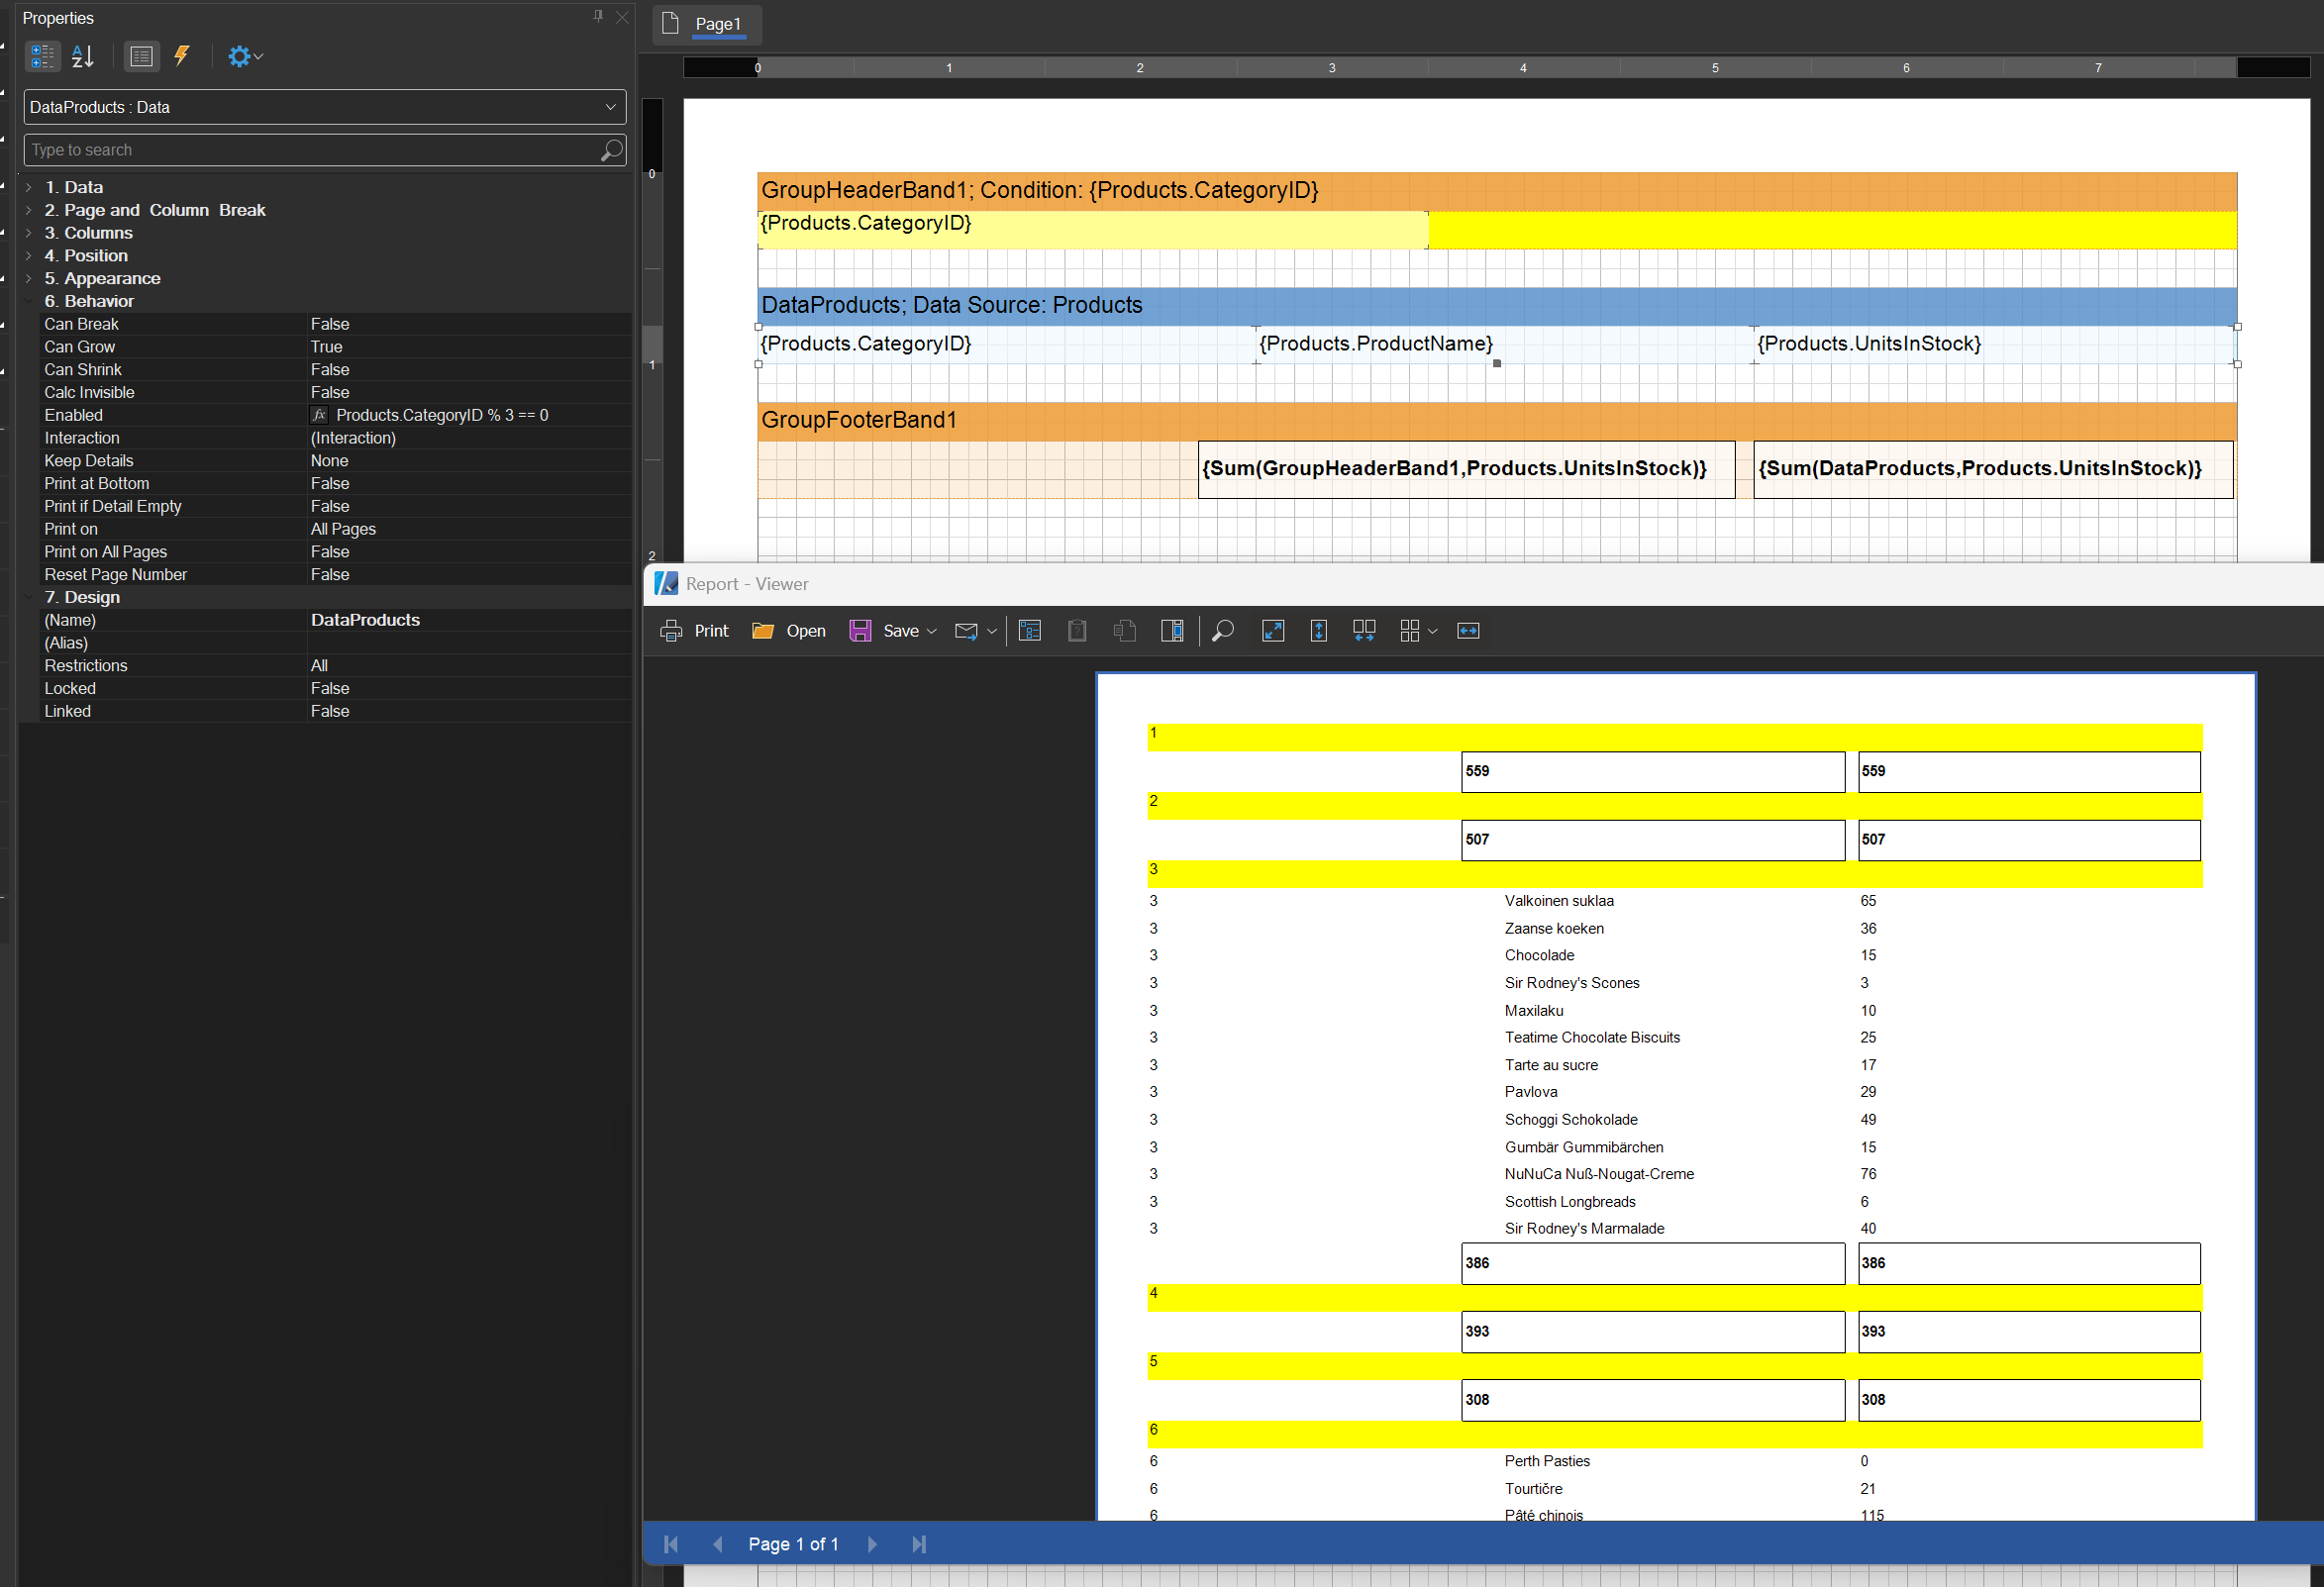Toggle the Print at Bottom value
The width and height of the screenshot is (2324, 1587).
468,484
